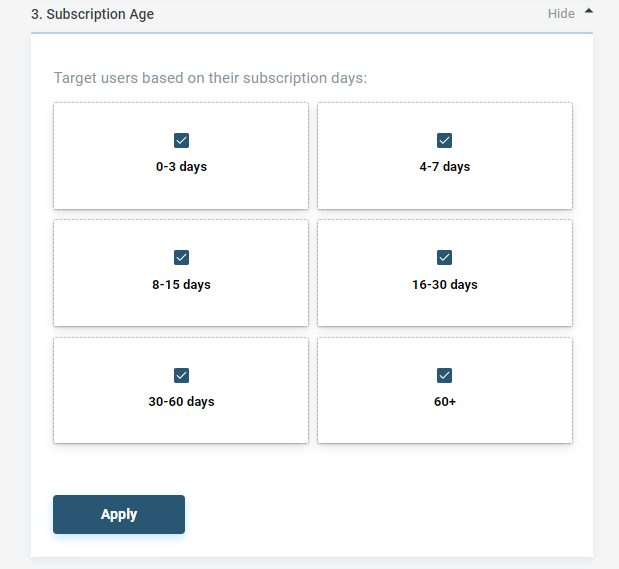Select the 4-7 days option card
The image size is (619, 569).
445,156
